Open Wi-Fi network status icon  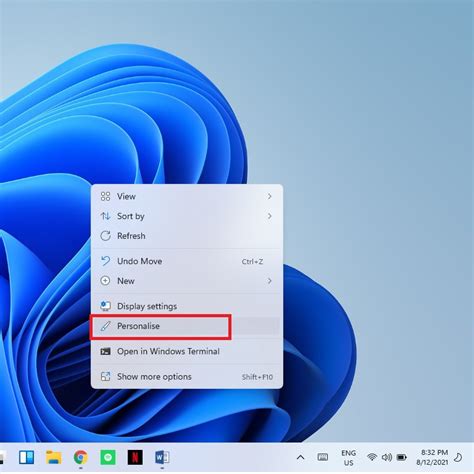pyautogui.click(x=372, y=457)
